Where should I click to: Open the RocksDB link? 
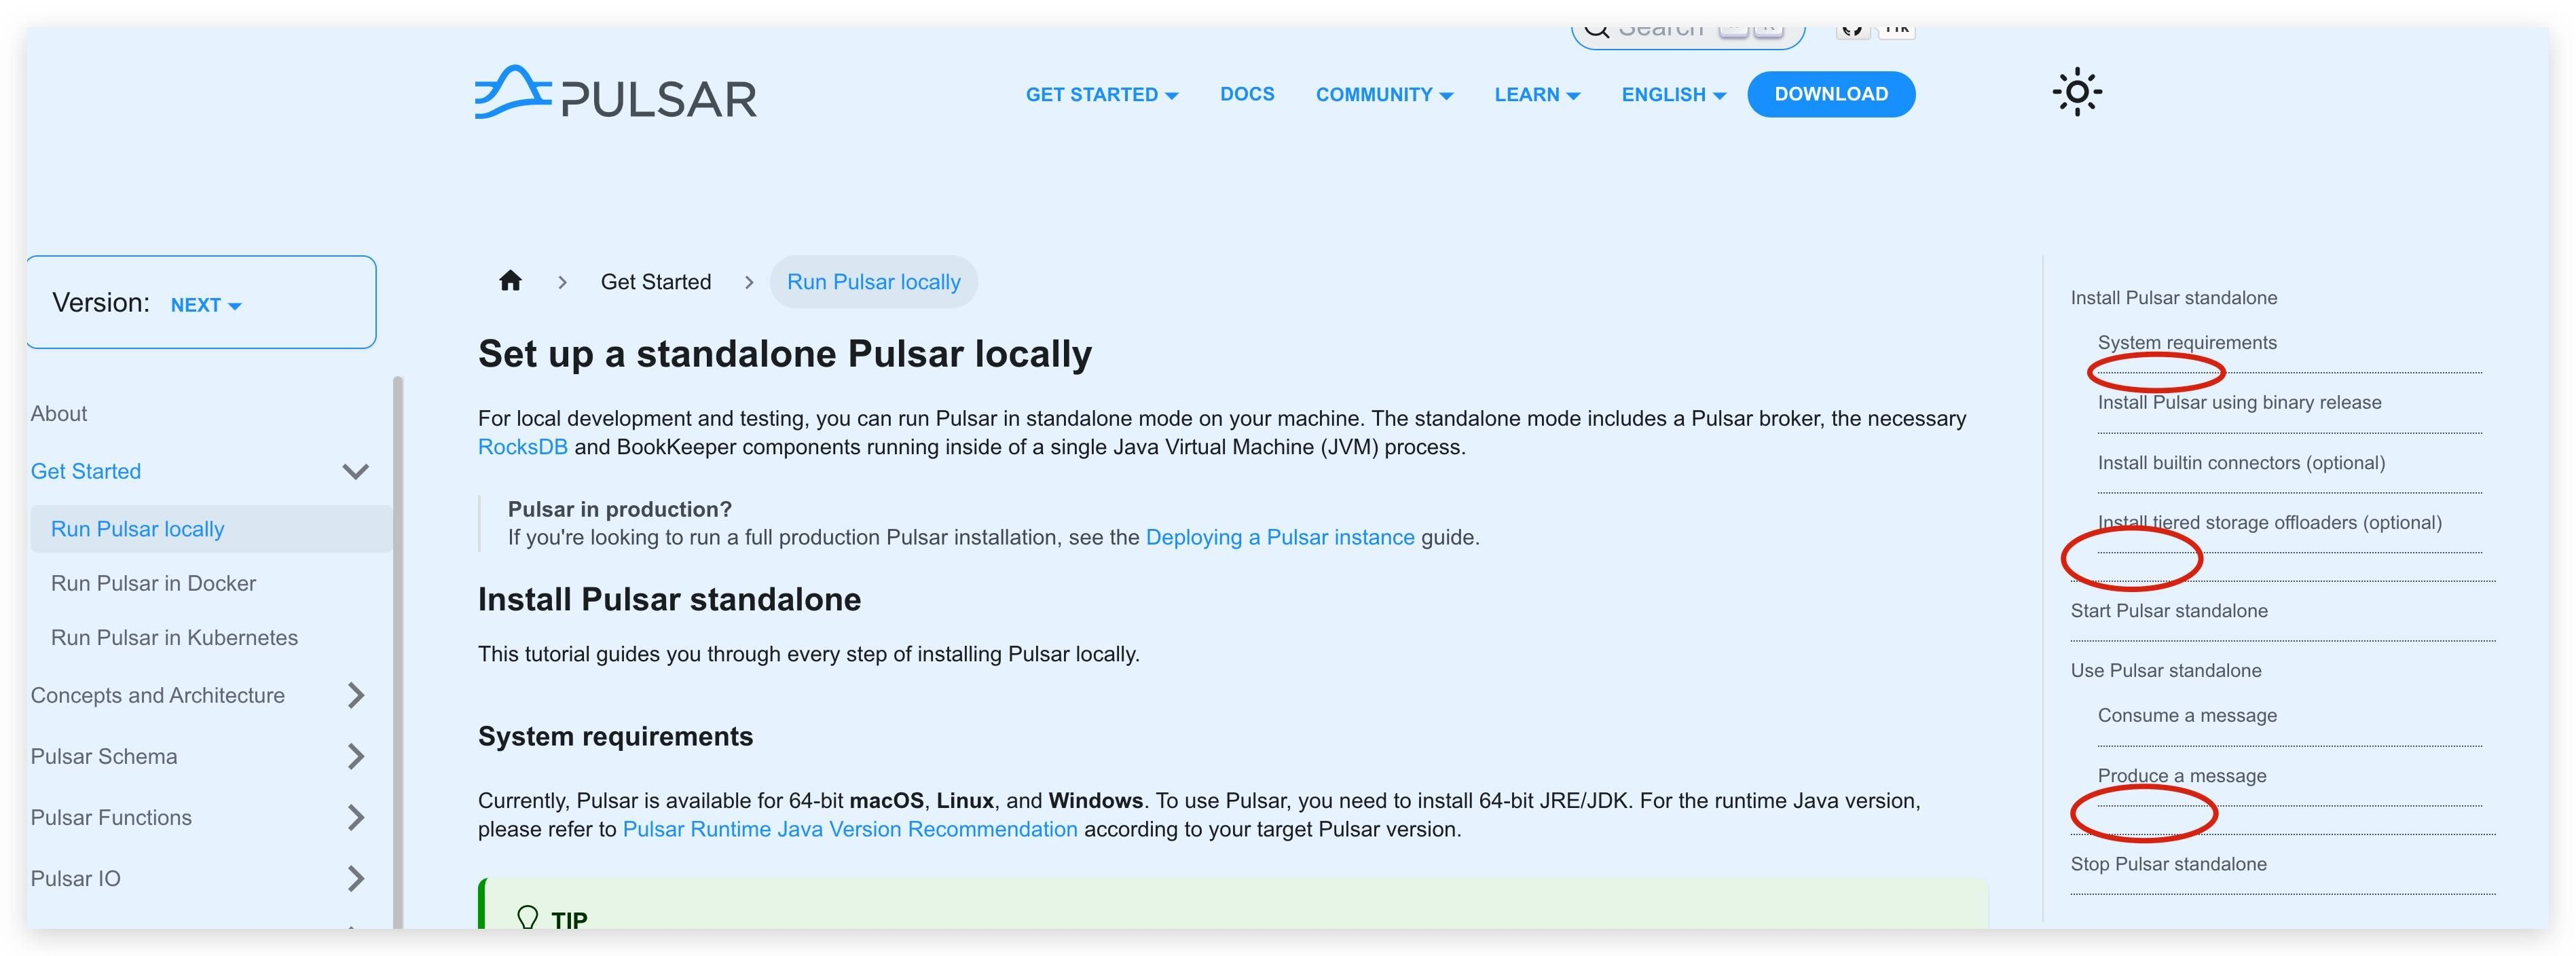click(x=522, y=447)
